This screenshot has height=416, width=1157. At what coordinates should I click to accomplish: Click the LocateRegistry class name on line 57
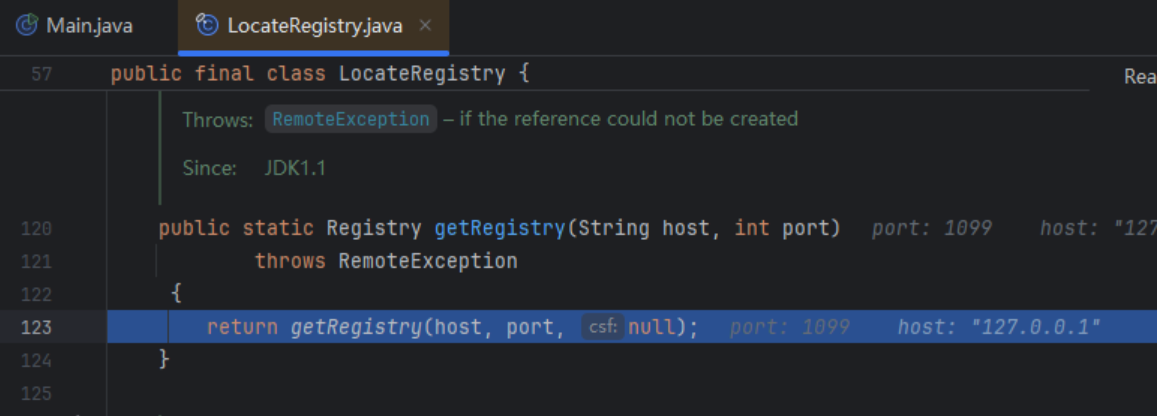coord(421,74)
